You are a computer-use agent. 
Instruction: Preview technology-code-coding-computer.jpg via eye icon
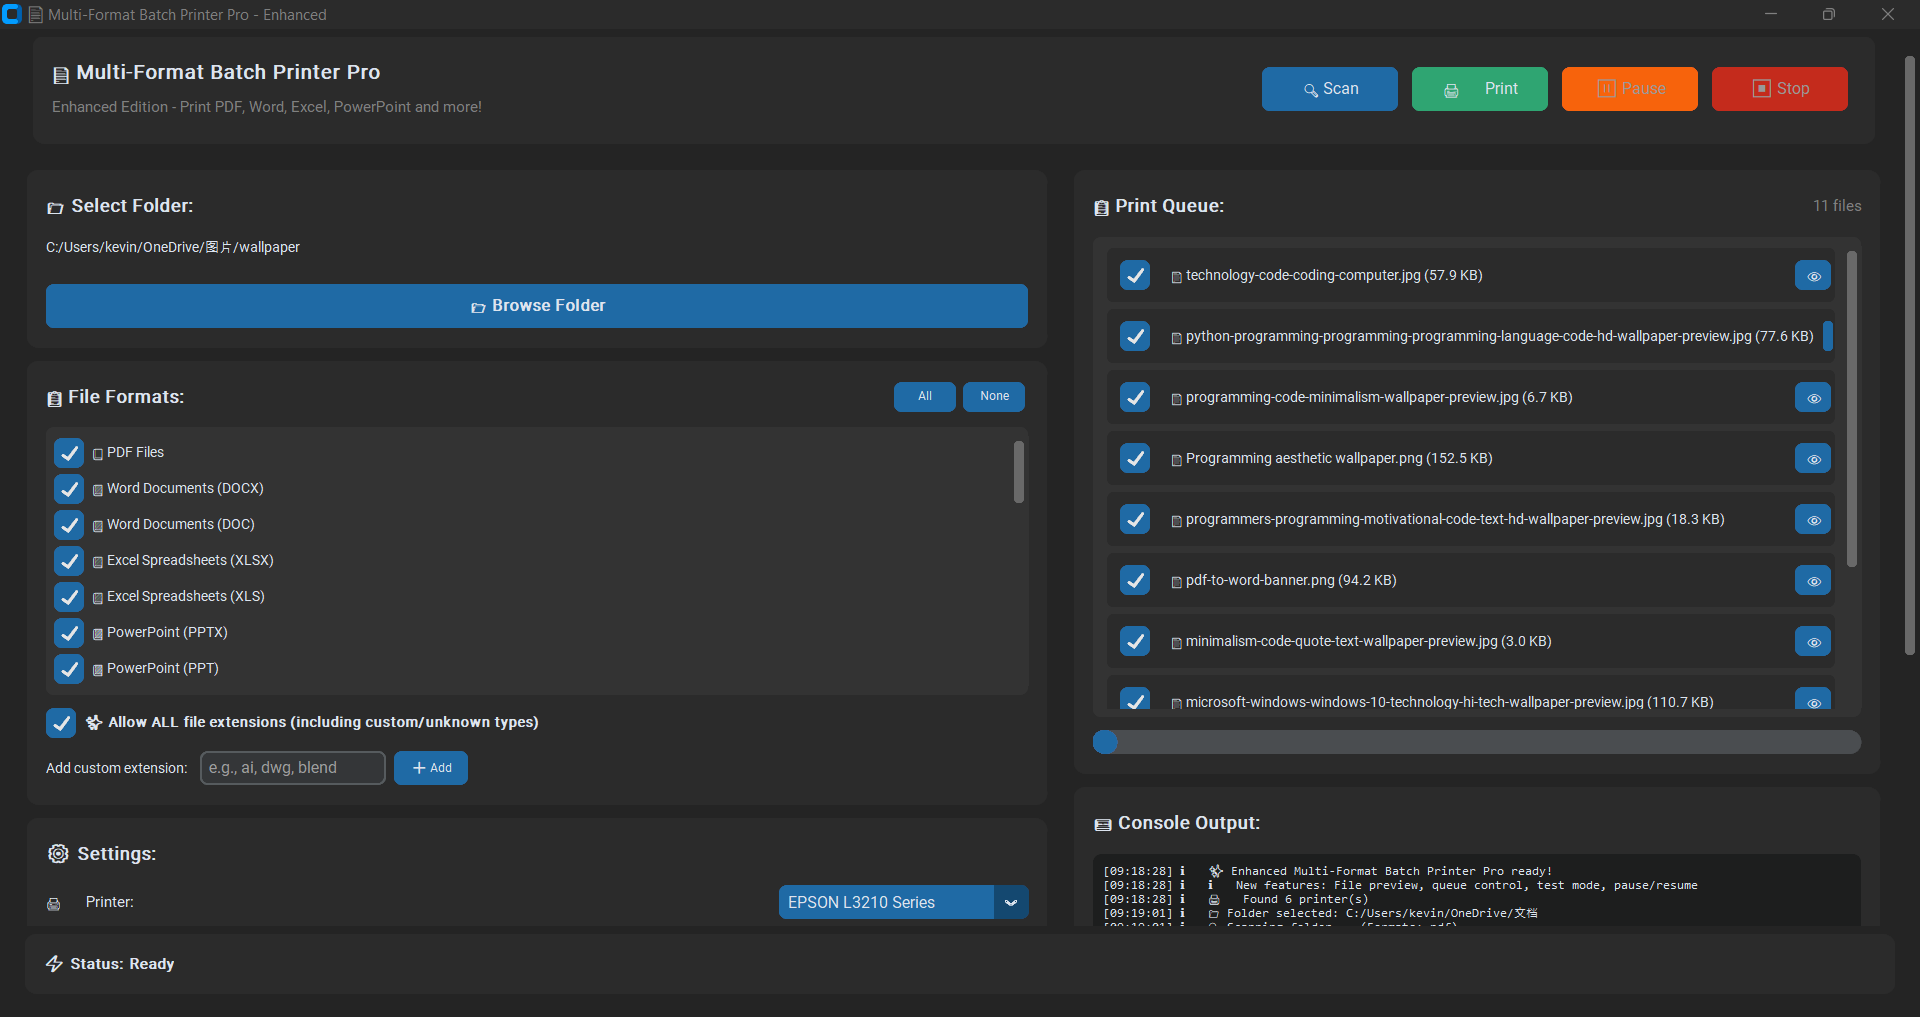[1812, 276]
